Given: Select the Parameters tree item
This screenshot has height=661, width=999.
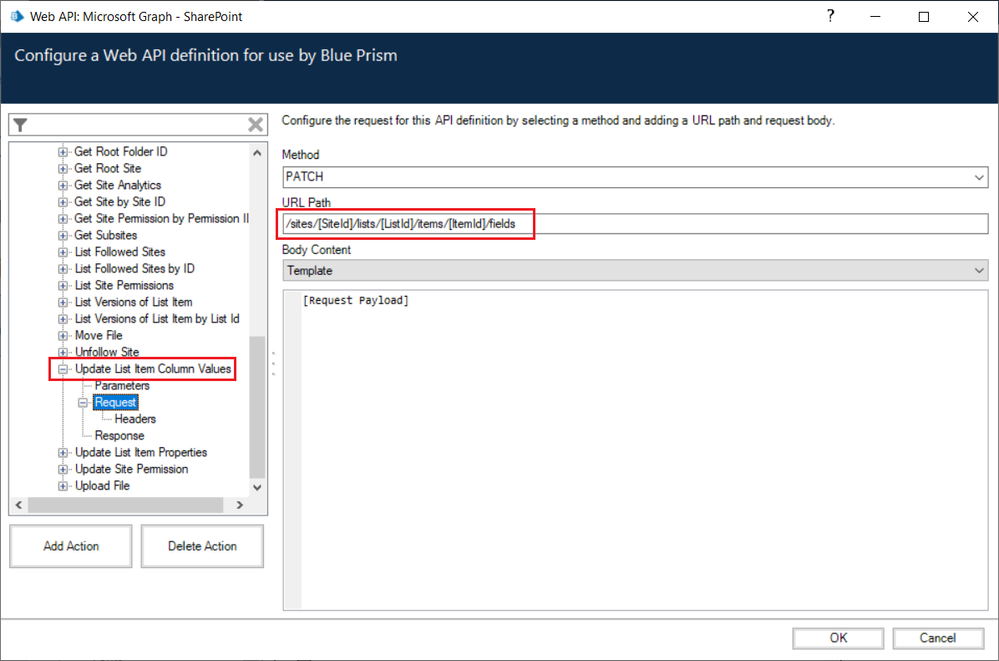Looking at the screenshot, I should (122, 386).
